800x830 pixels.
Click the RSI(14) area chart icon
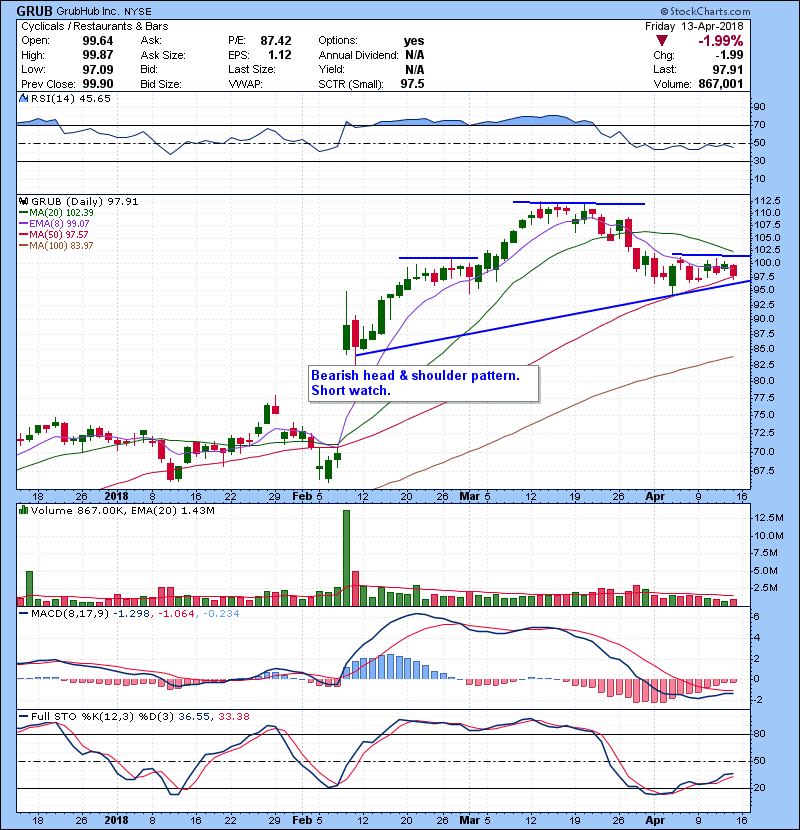23,98
